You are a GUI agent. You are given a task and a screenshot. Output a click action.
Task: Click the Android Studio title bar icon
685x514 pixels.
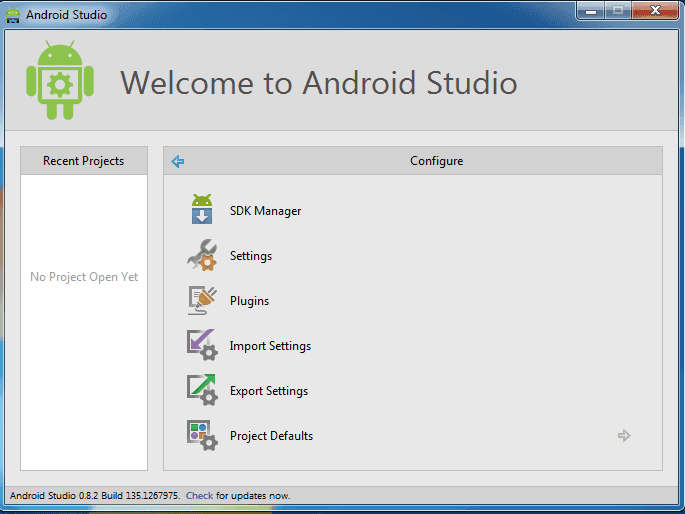point(13,15)
